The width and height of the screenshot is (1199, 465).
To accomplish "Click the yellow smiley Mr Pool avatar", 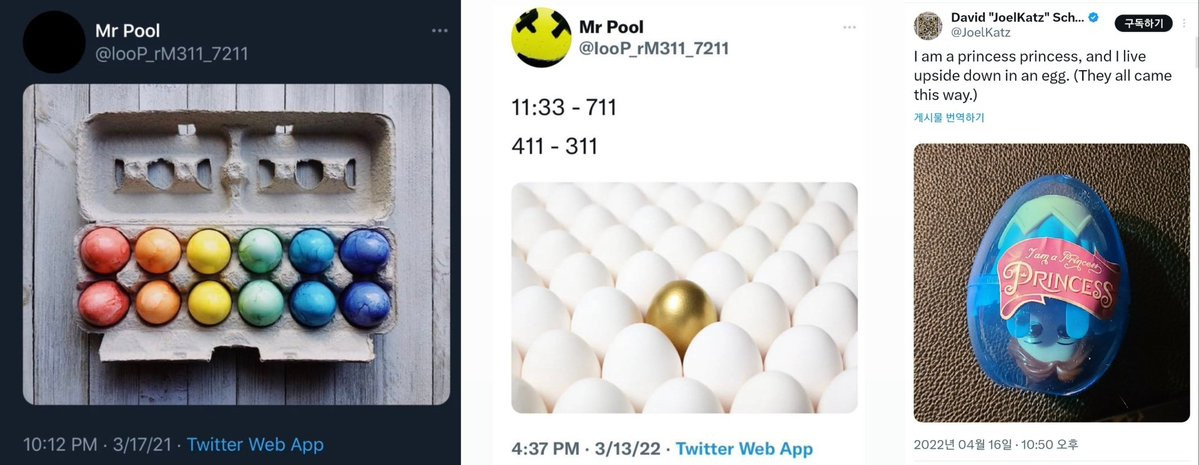I will coord(541,37).
